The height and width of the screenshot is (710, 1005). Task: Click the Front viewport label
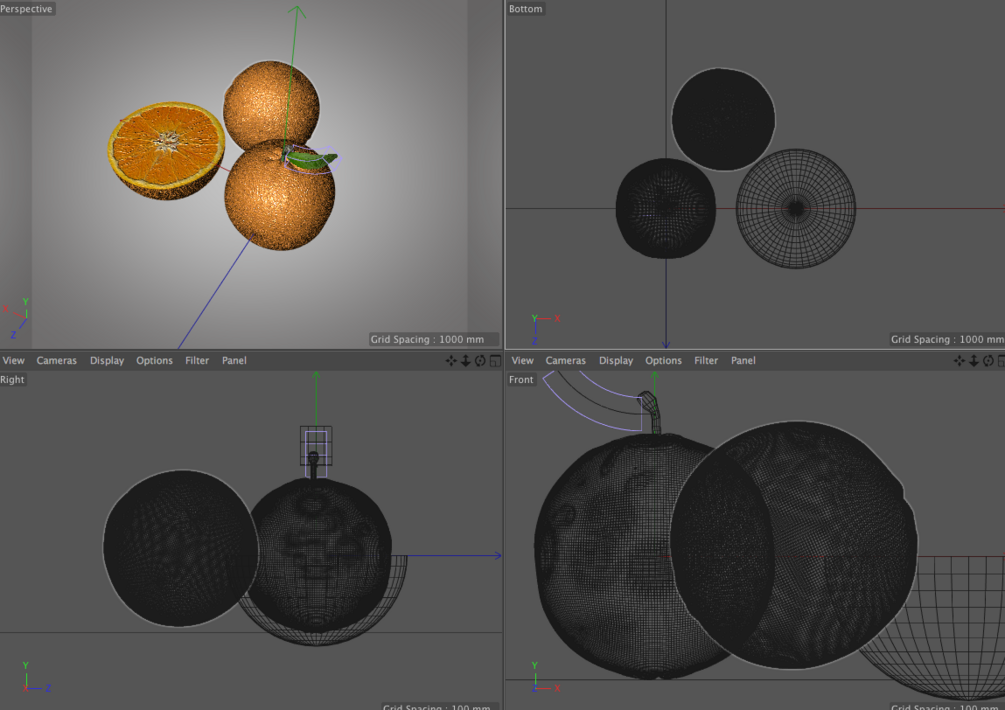point(521,379)
